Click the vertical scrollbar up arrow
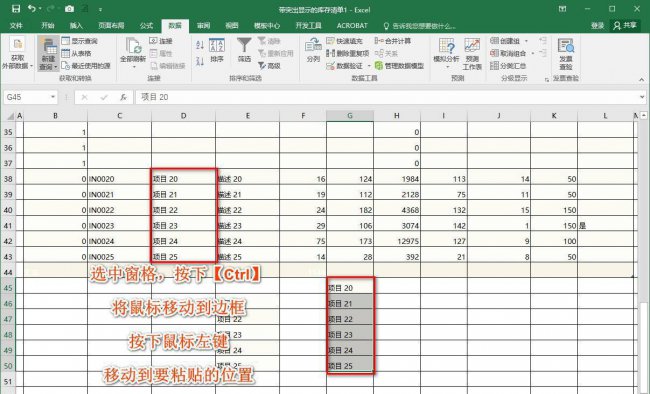Screen dimensions: 650x394 (644, 116)
